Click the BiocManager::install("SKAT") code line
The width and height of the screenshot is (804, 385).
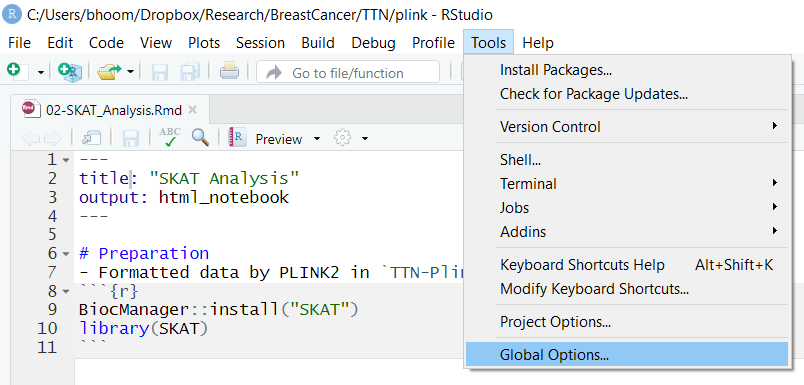coord(219,310)
